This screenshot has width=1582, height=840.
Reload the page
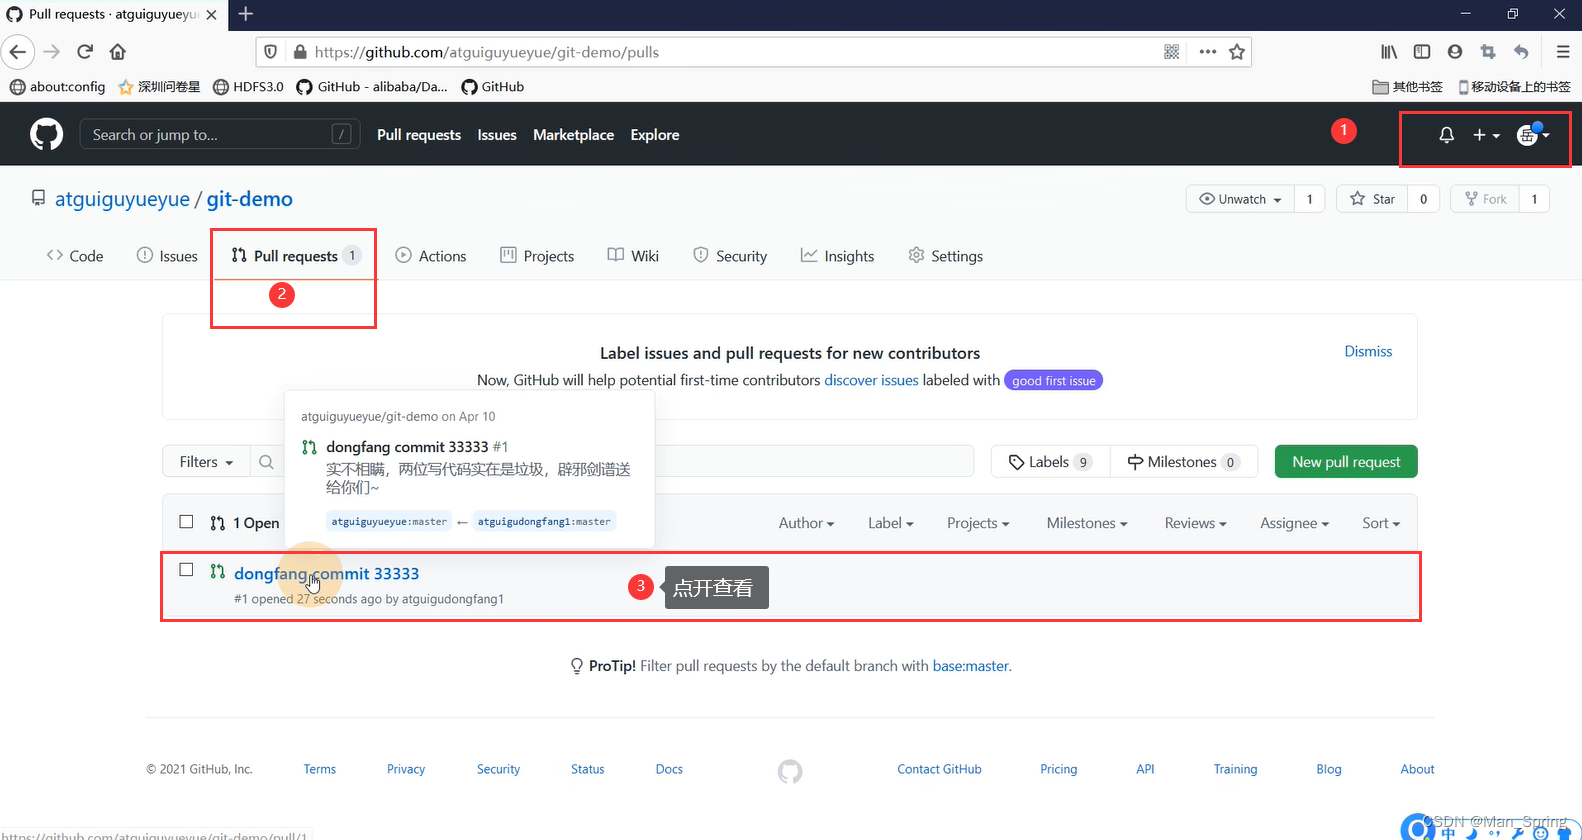pyautogui.click(x=85, y=52)
